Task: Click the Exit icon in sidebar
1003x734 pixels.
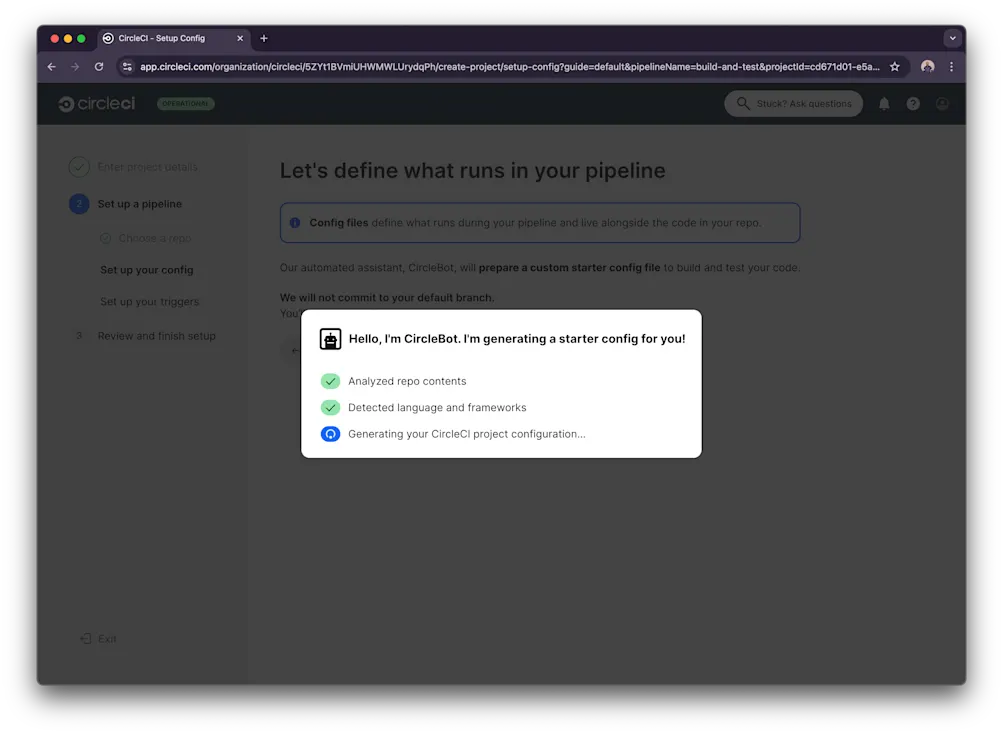Action: (x=86, y=639)
